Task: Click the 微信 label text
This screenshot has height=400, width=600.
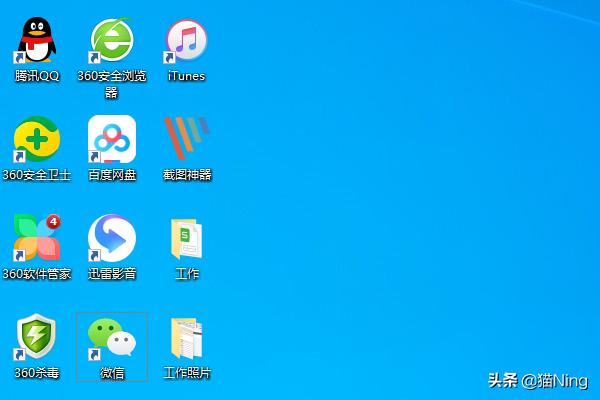Action: [112, 372]
